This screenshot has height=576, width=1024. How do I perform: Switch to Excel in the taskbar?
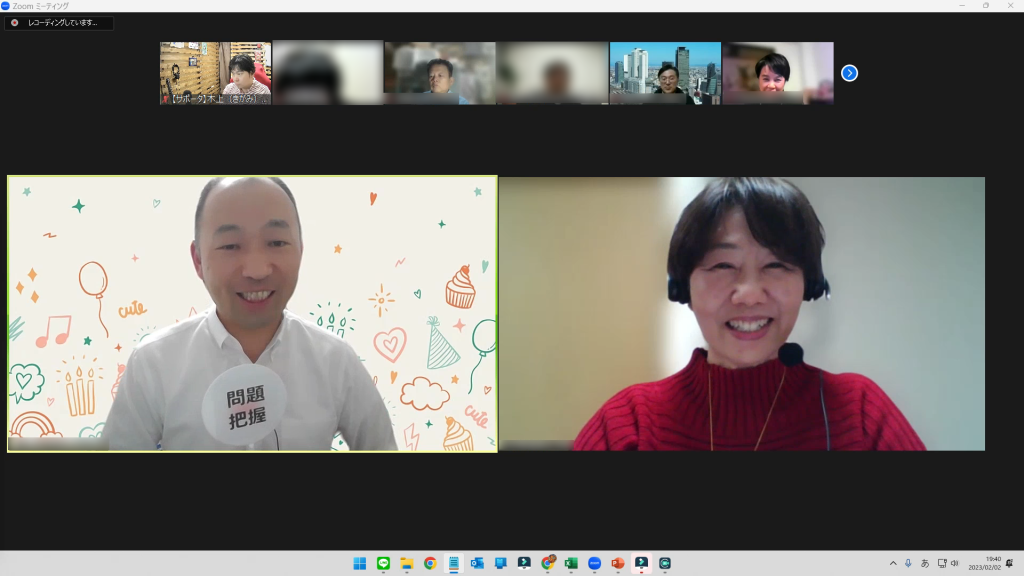pyautogui.click(x=571, y=563)
